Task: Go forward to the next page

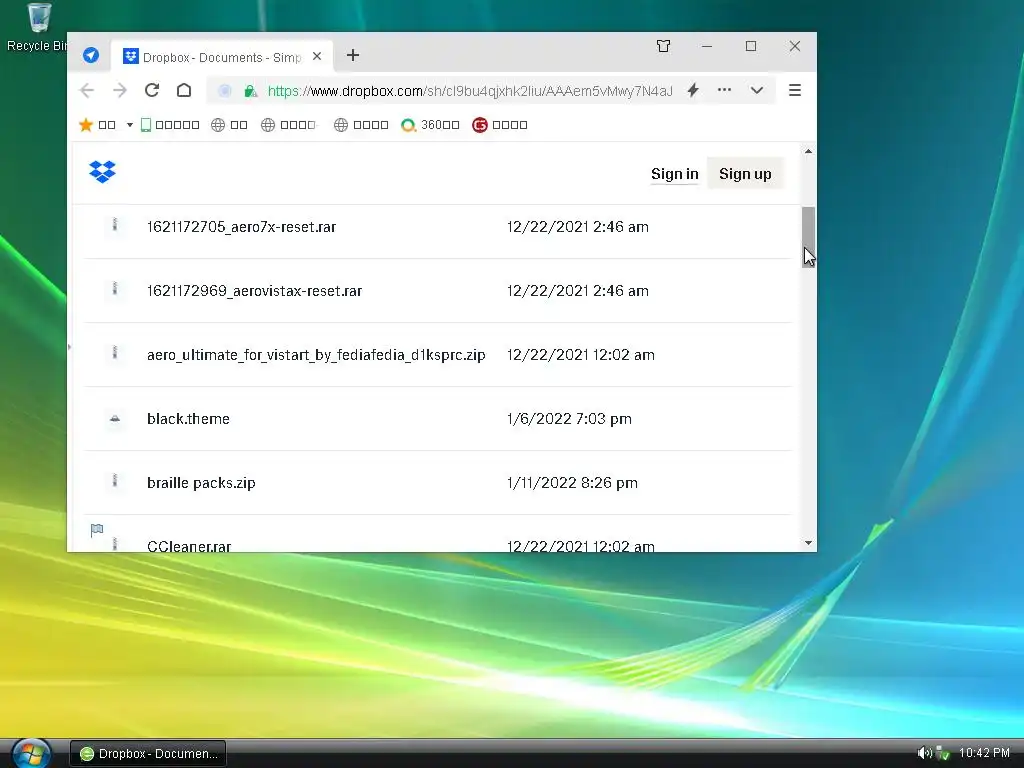Action: coord(120,90)
